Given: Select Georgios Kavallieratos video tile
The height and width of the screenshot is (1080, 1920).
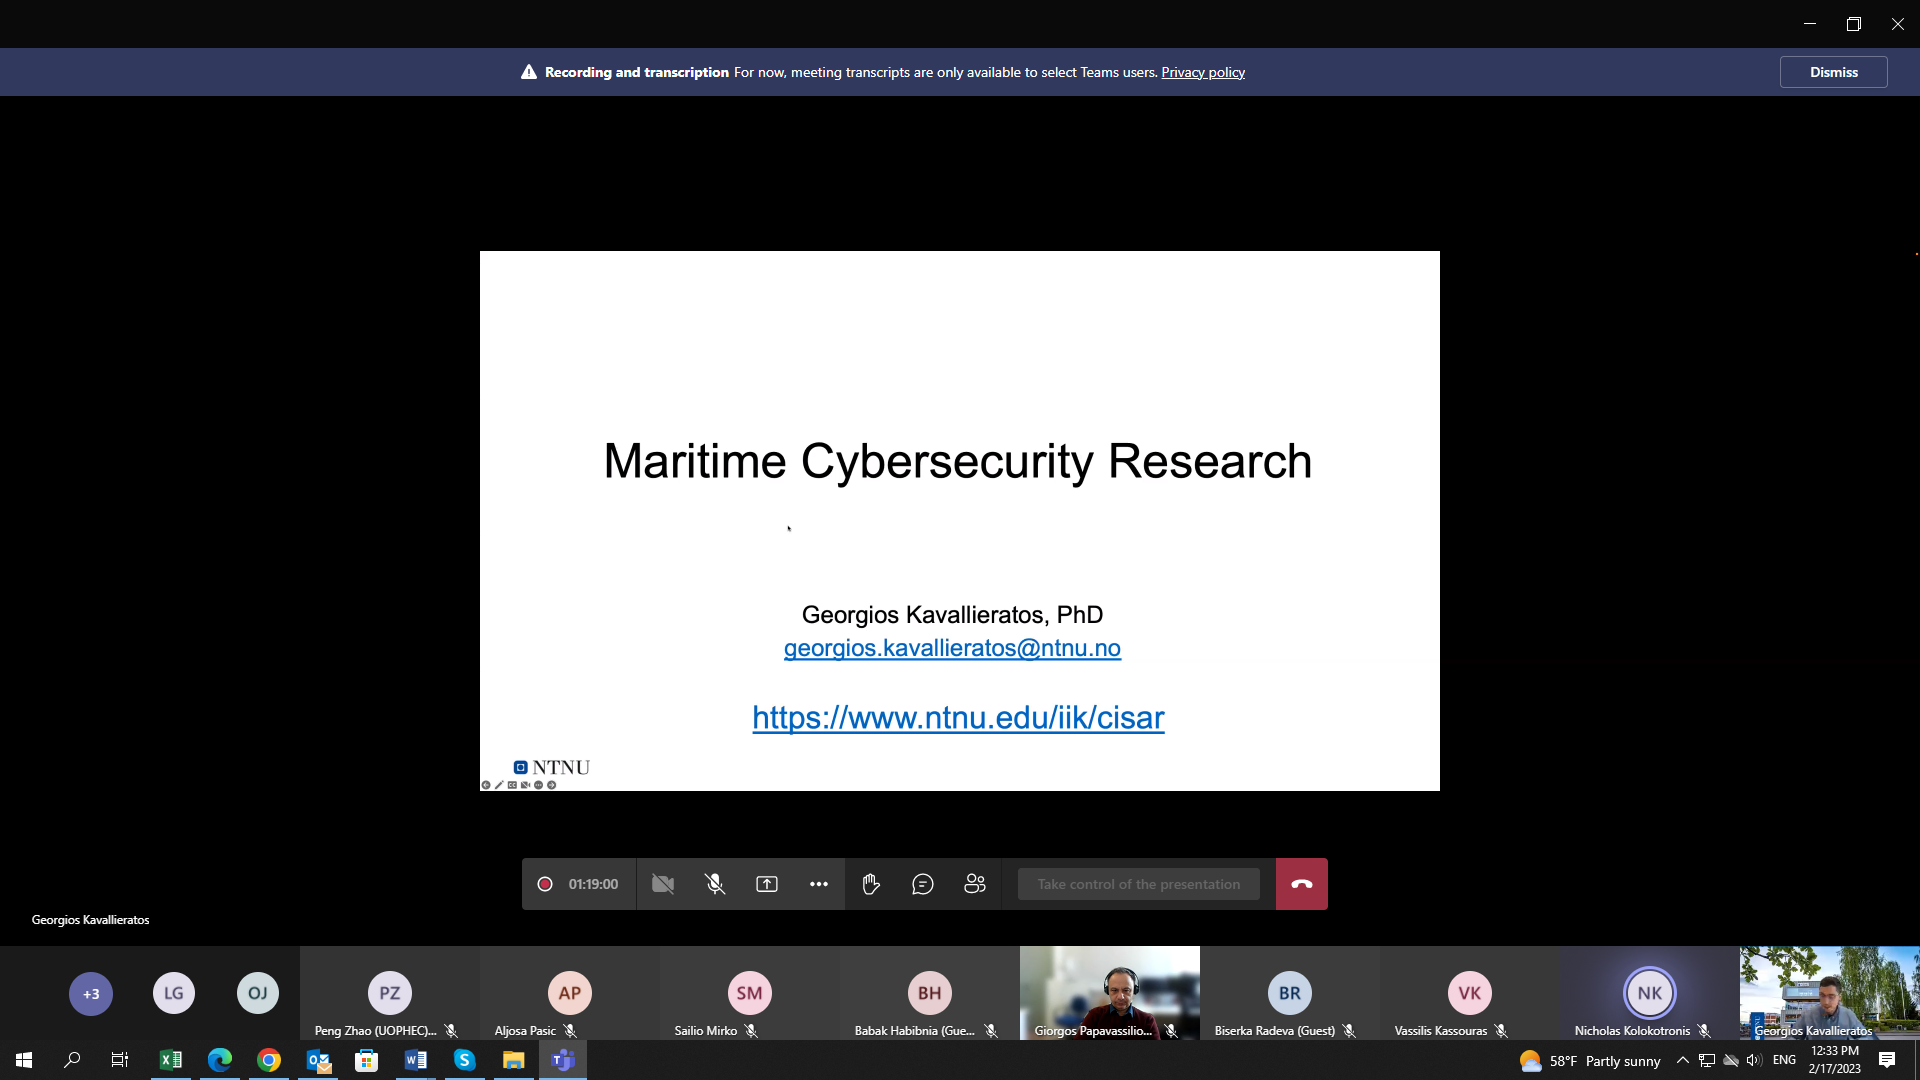Looking at the screenshot, I should click(x=1829, y=991).
